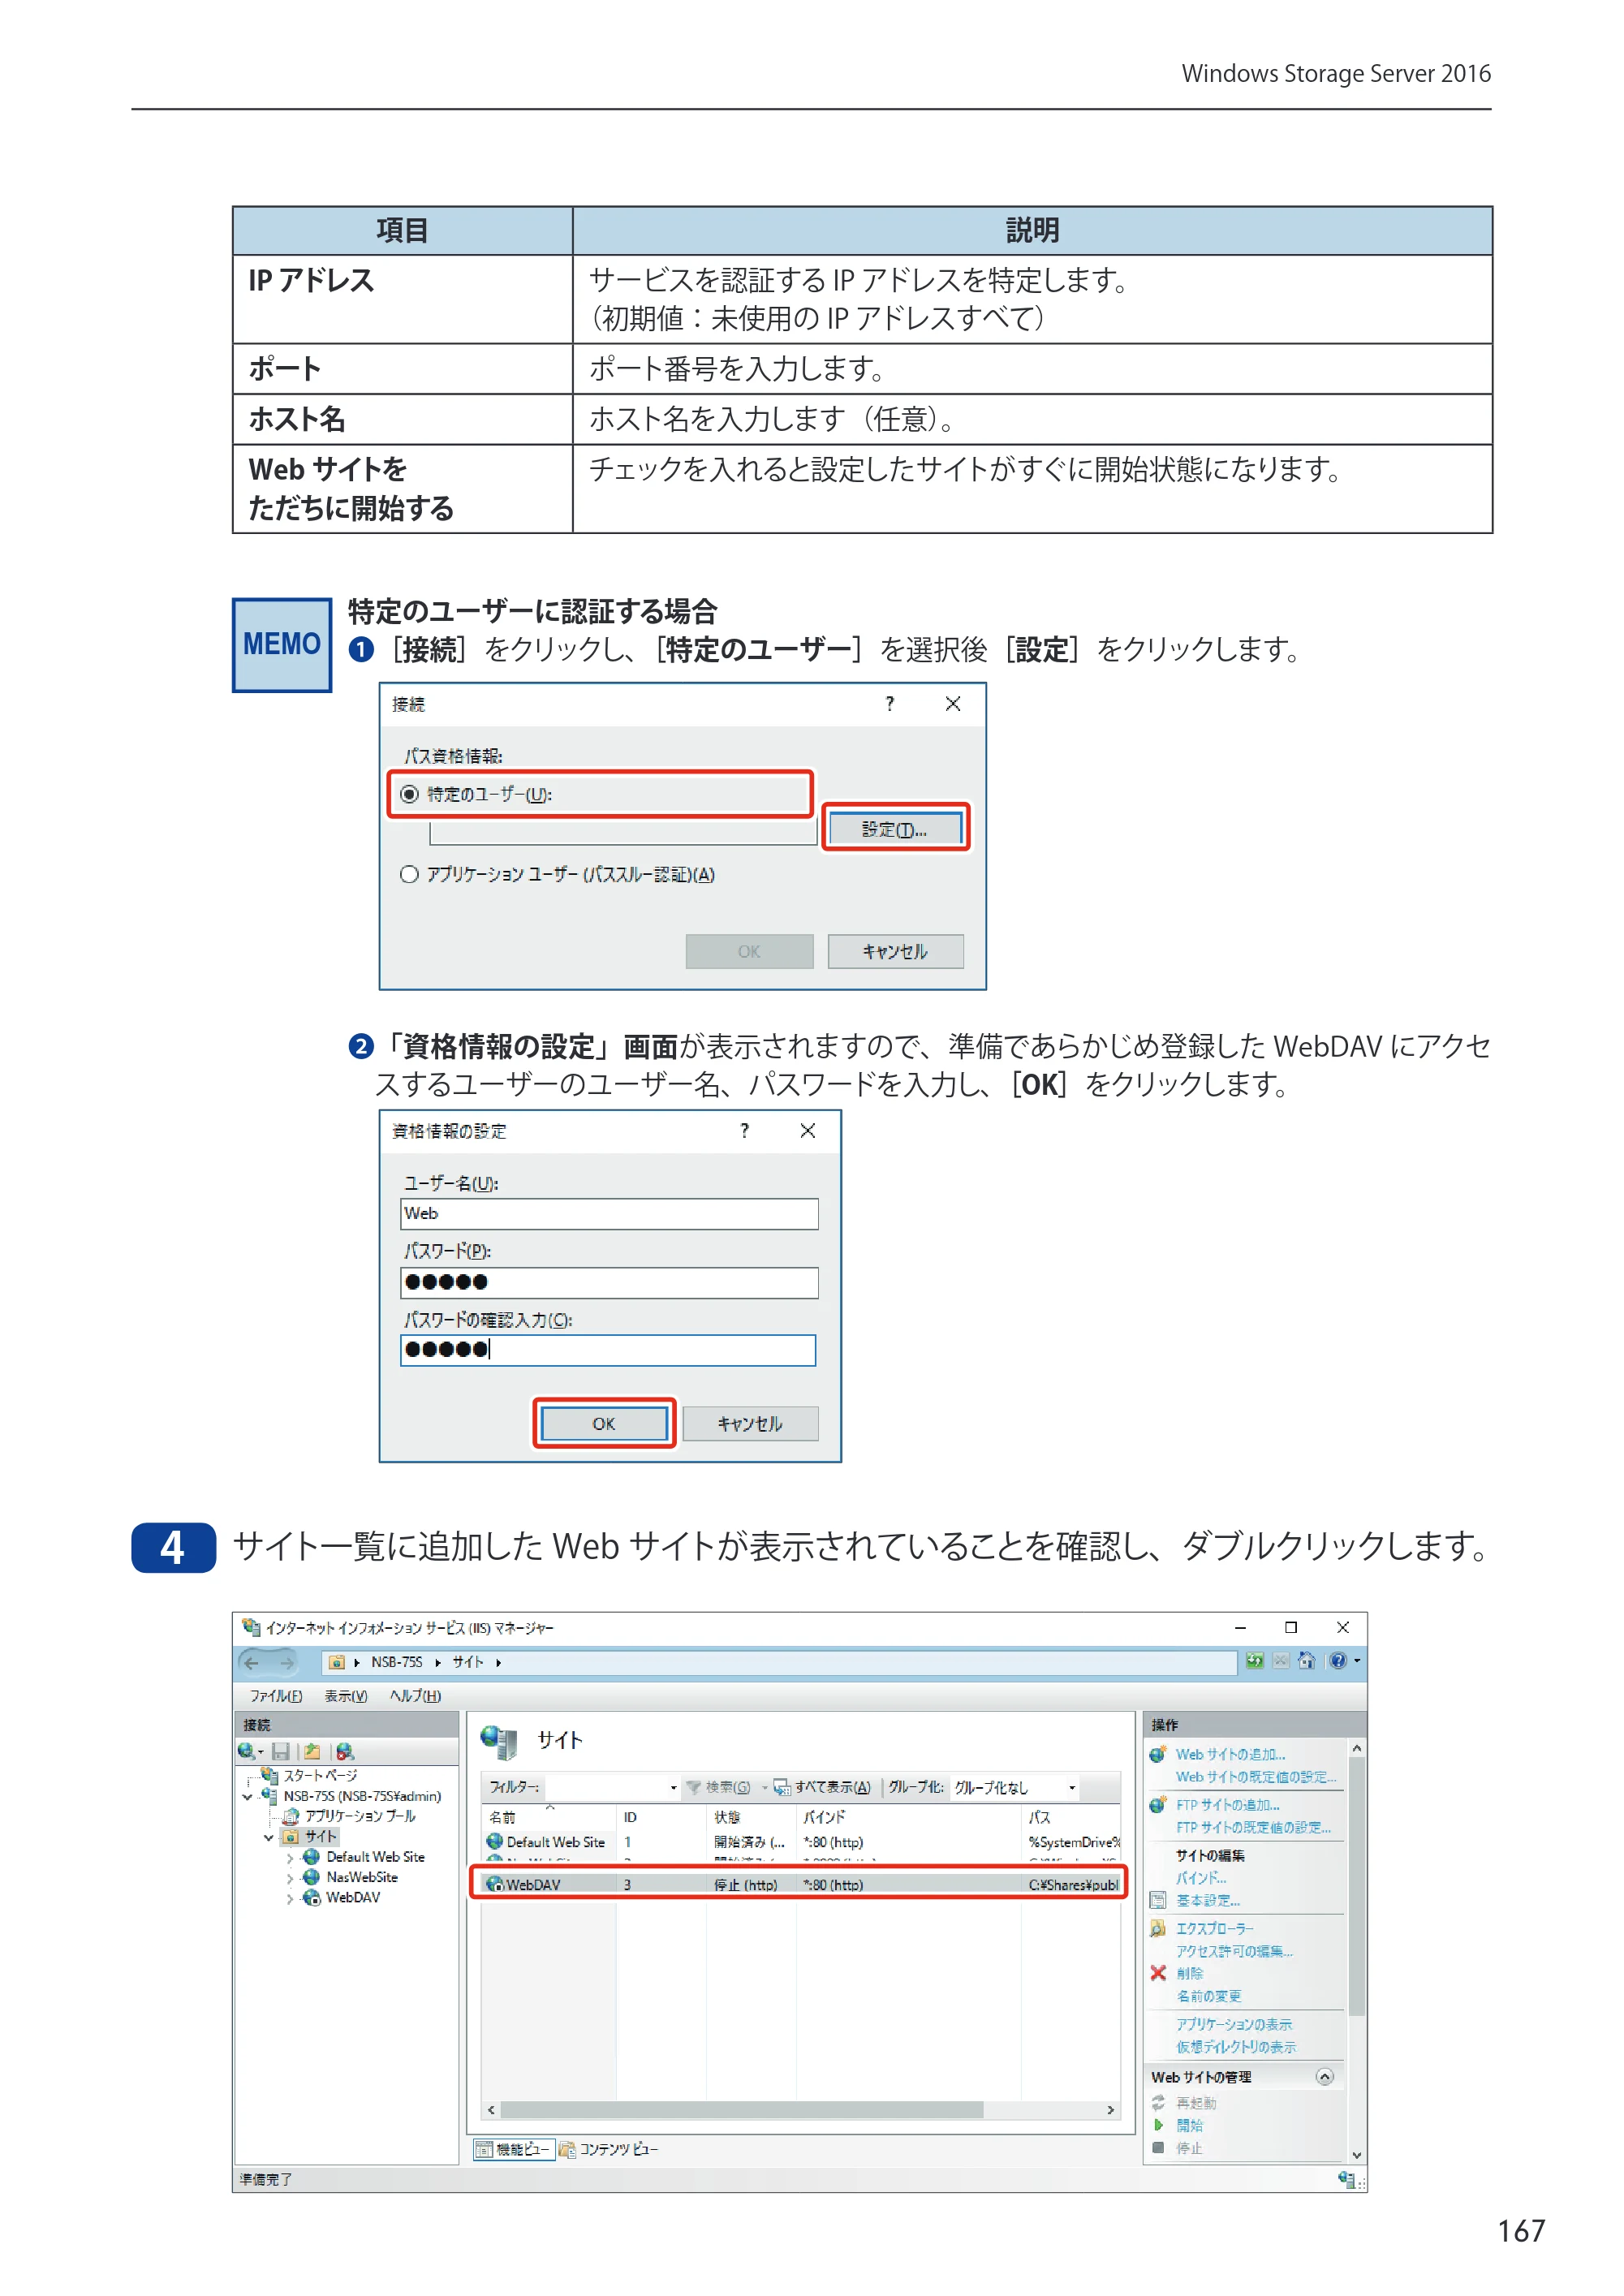
Task: Switch to 機能ビュー tab
Action: 514,2149
